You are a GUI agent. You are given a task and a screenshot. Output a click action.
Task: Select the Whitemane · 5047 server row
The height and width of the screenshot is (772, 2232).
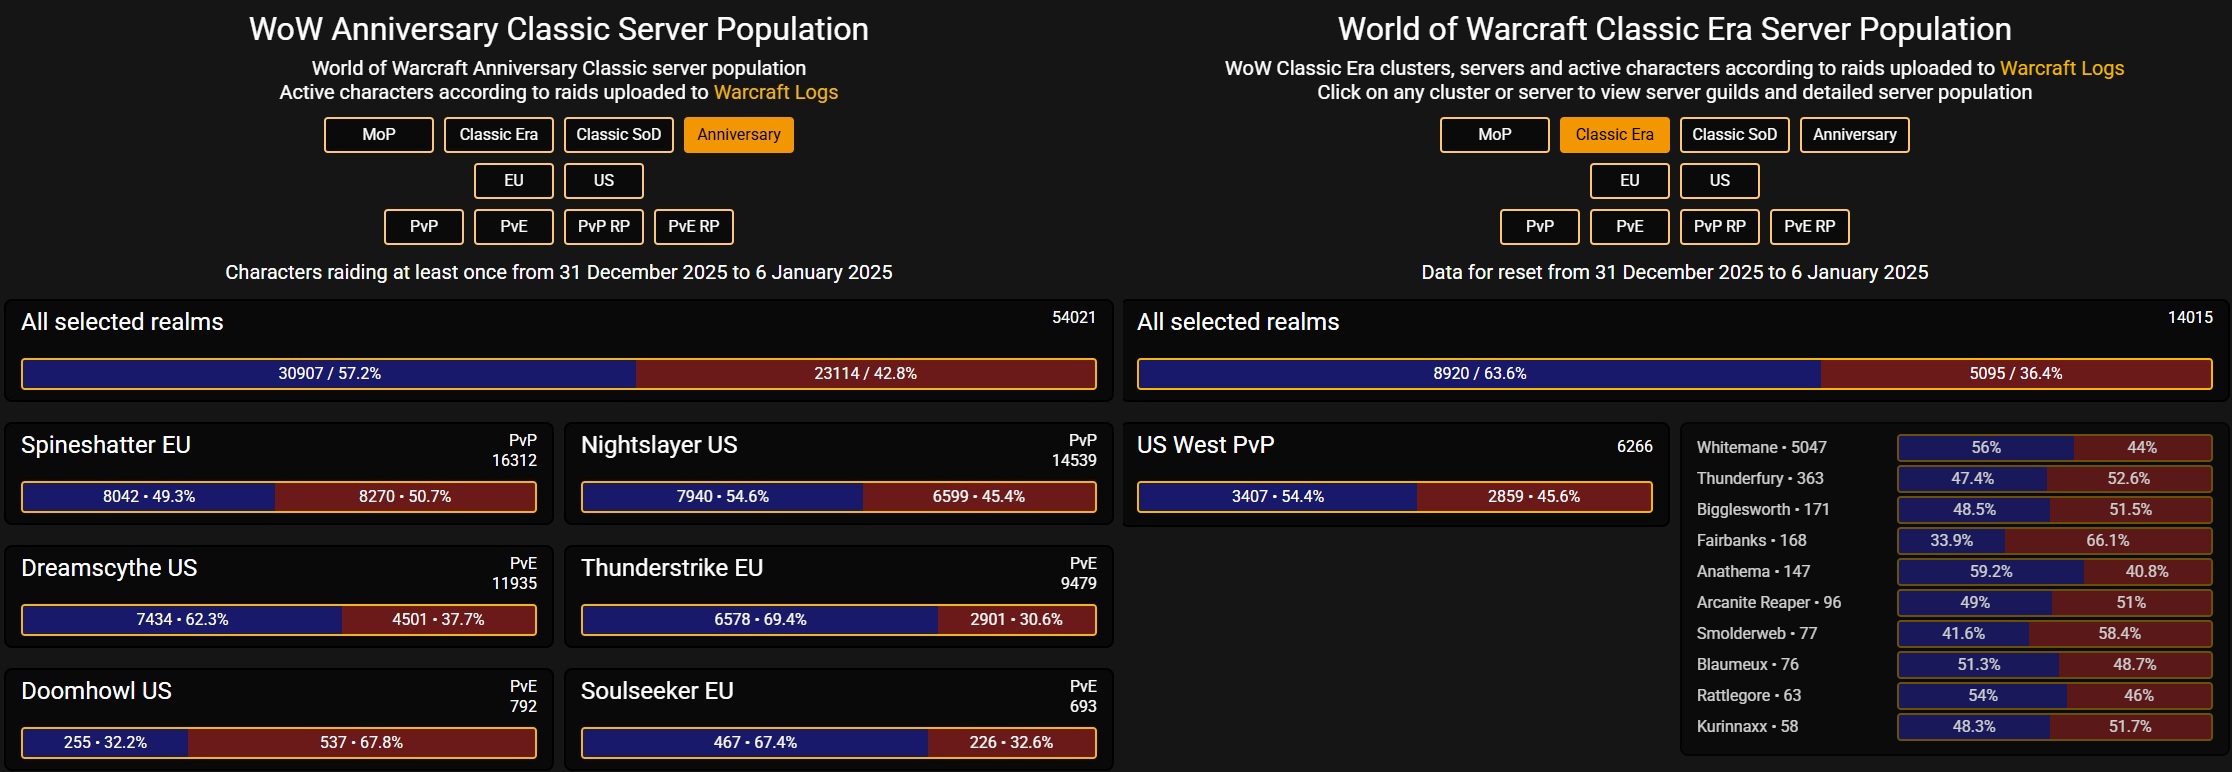1954,448
